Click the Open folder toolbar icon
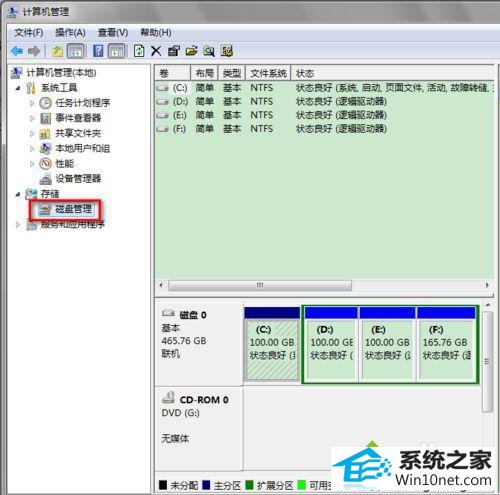Viewport: 500px width, 495px height. click(191, 51)
